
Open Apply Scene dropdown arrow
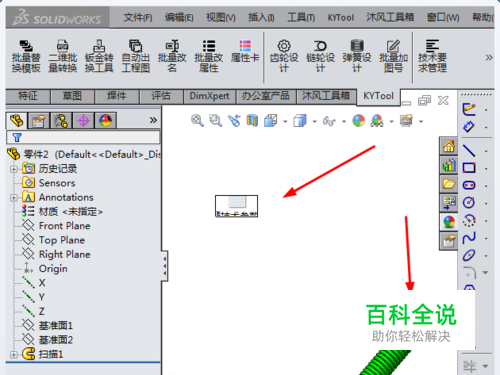pos(392,122)
